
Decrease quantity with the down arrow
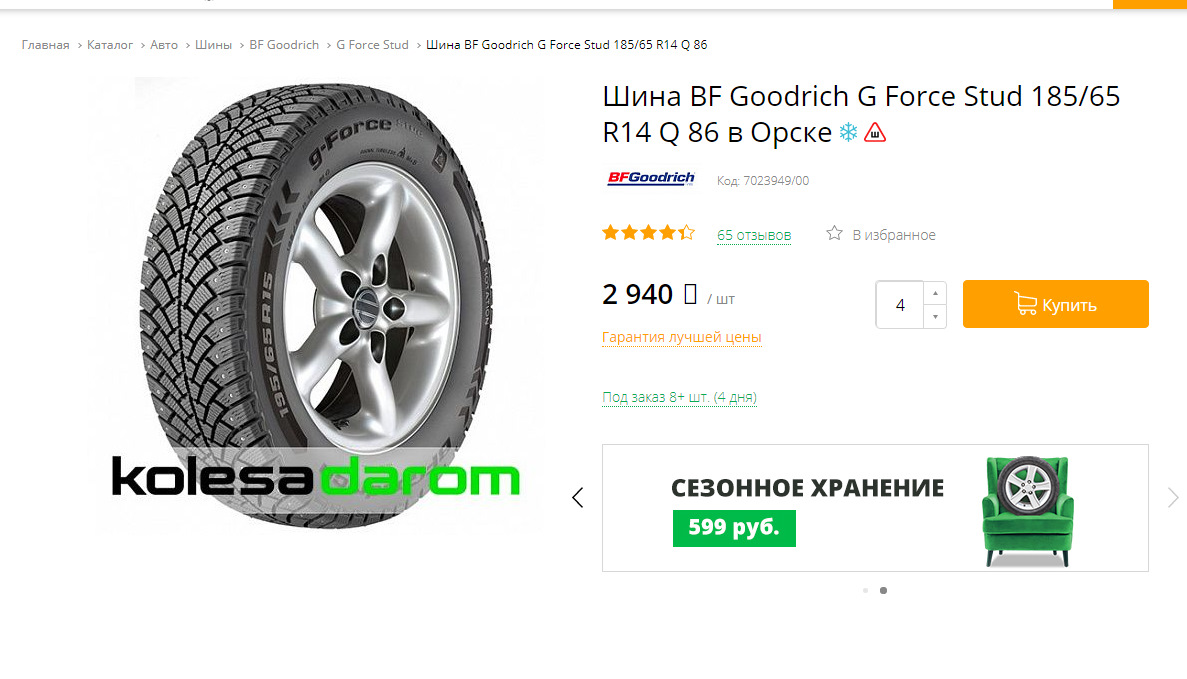[x=935, y=316]
